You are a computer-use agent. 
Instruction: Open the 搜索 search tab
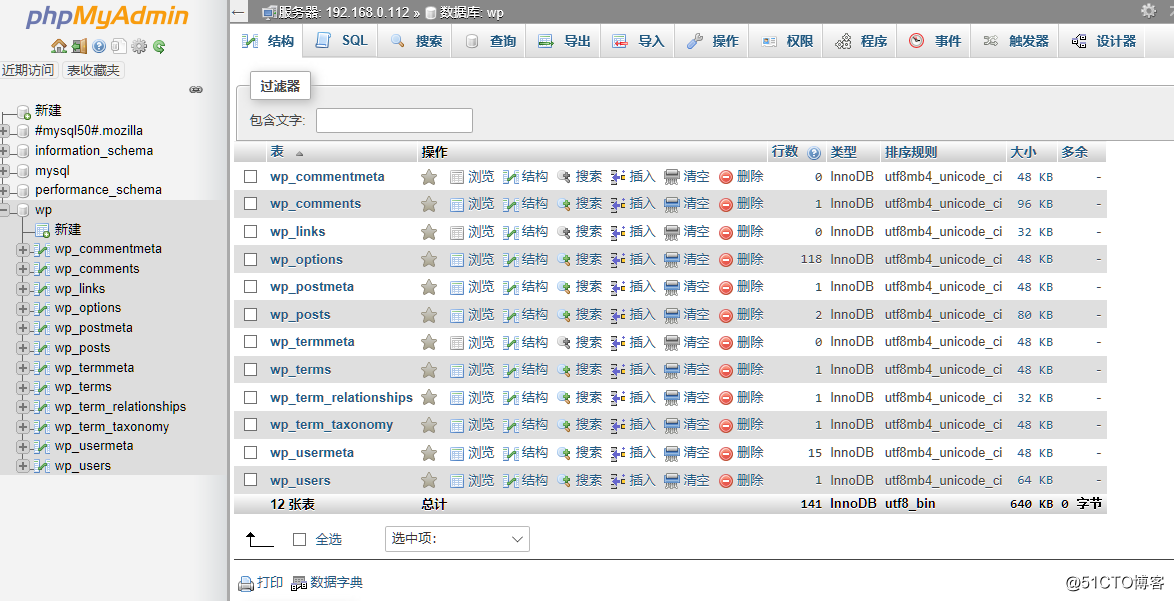coord(415,41)
